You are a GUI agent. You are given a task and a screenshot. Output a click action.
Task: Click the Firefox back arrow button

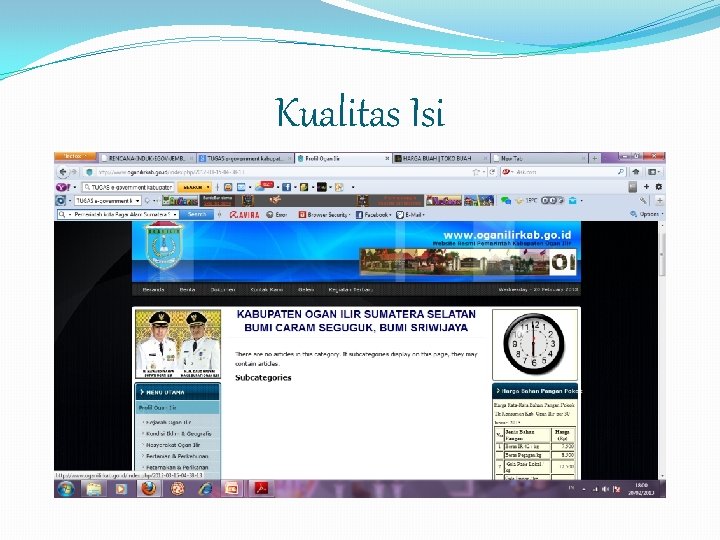(x=62, y=172)
